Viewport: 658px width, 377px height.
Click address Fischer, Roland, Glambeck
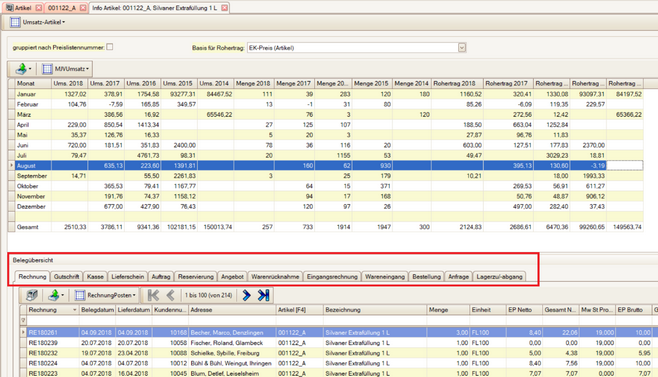pyautogui.click(x=227, y=343)
